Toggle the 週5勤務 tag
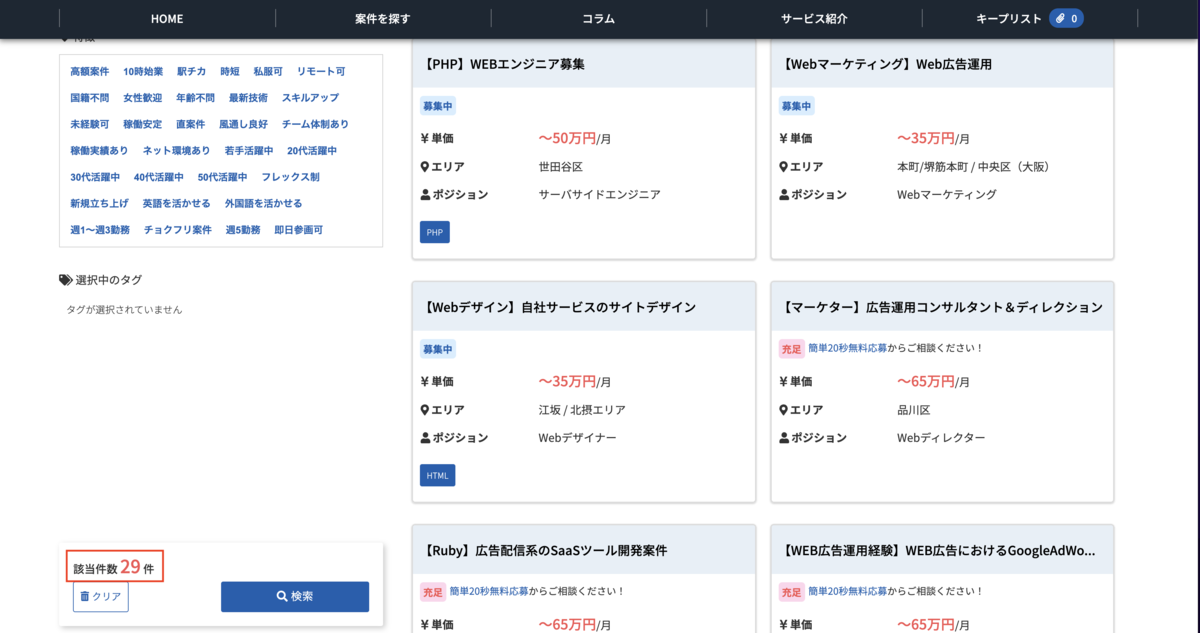The image size is (1200, 633). [x=243, y=230]
